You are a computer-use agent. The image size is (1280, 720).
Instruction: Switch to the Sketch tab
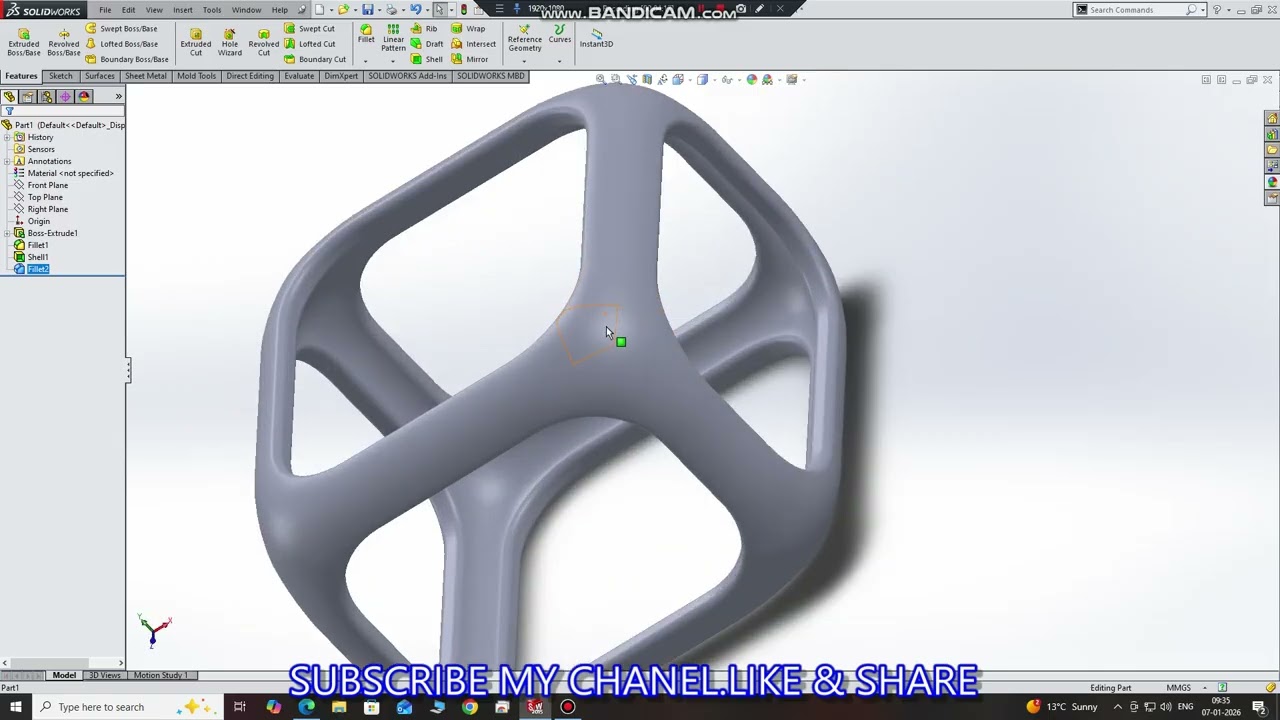point(60,76)
